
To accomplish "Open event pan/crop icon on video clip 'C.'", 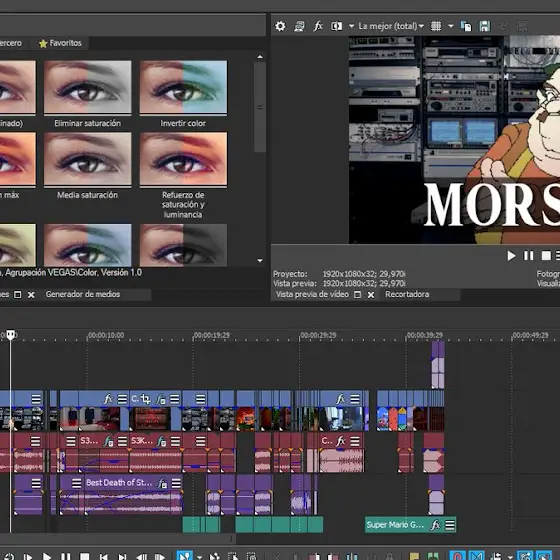I will [x=145, y=399].
